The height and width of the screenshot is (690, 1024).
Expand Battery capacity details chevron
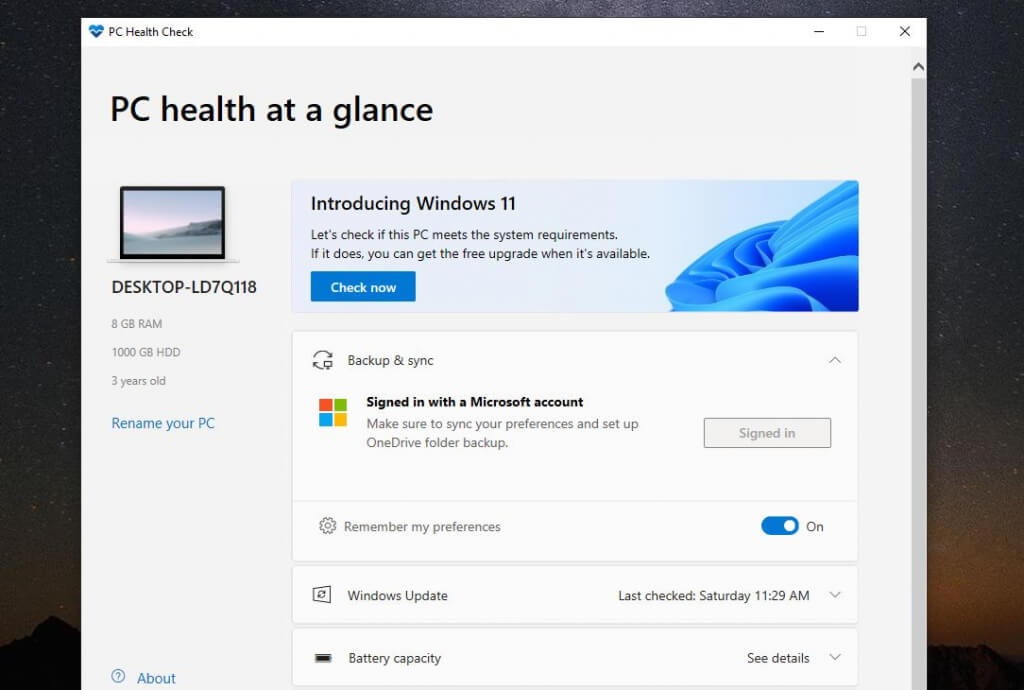click(835, 657)
